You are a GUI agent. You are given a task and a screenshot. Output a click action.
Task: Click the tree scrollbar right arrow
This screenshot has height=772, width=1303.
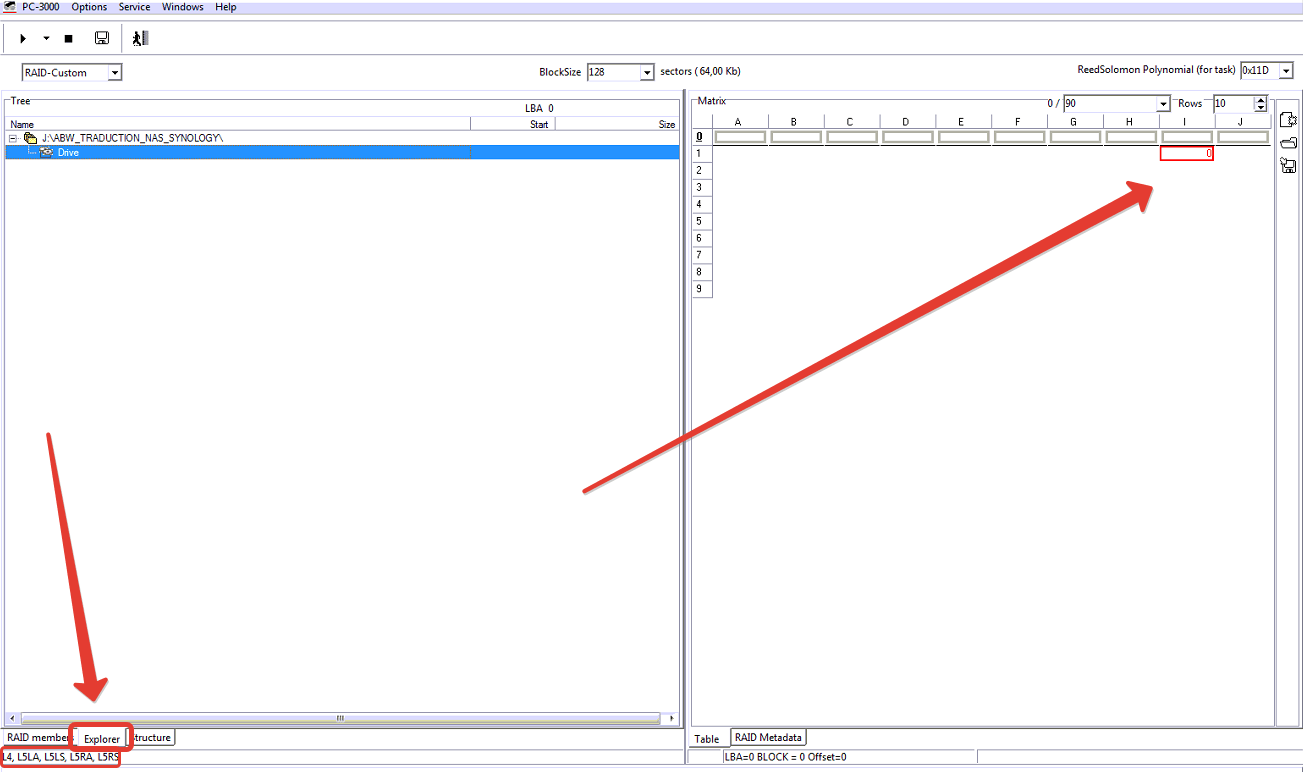click(669, 718)
